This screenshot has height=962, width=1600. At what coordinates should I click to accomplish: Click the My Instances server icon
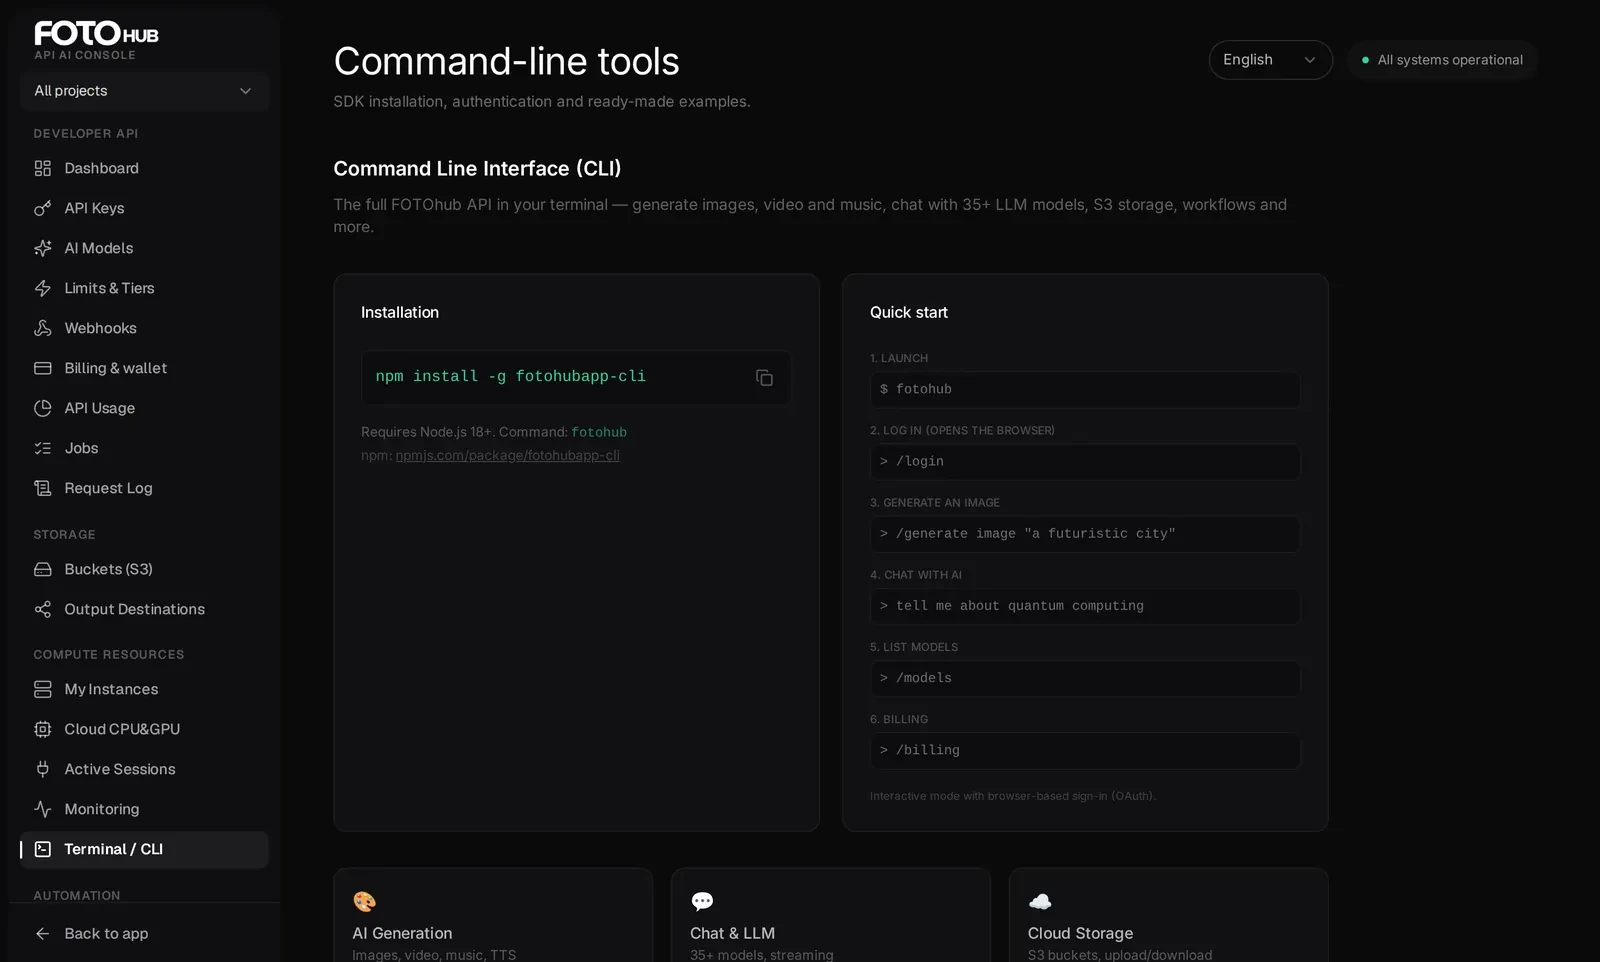tap(43, 689)
